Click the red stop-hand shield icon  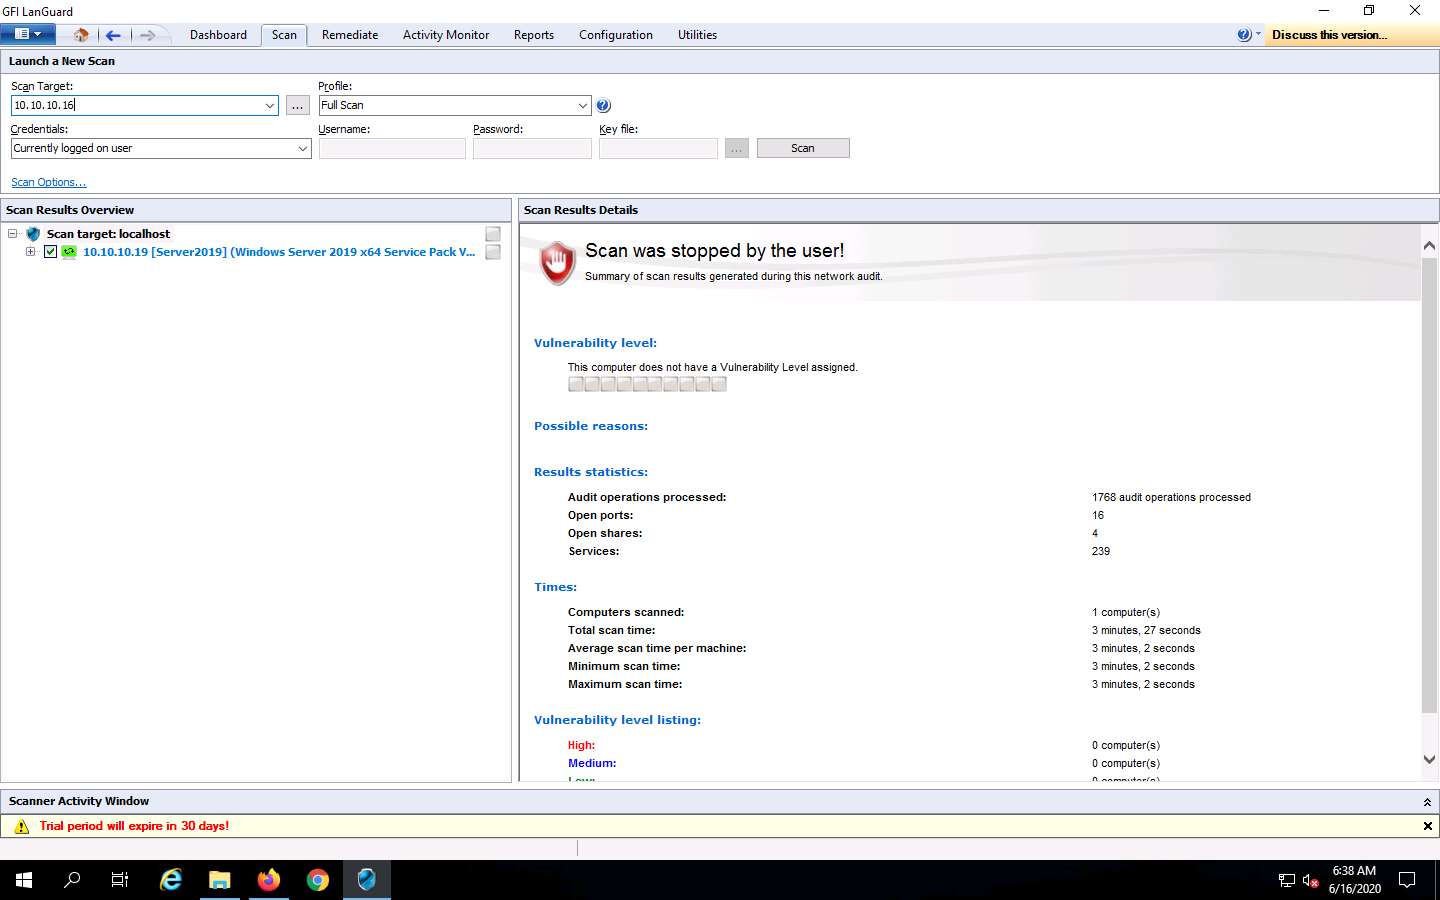(x=557, y=263)
